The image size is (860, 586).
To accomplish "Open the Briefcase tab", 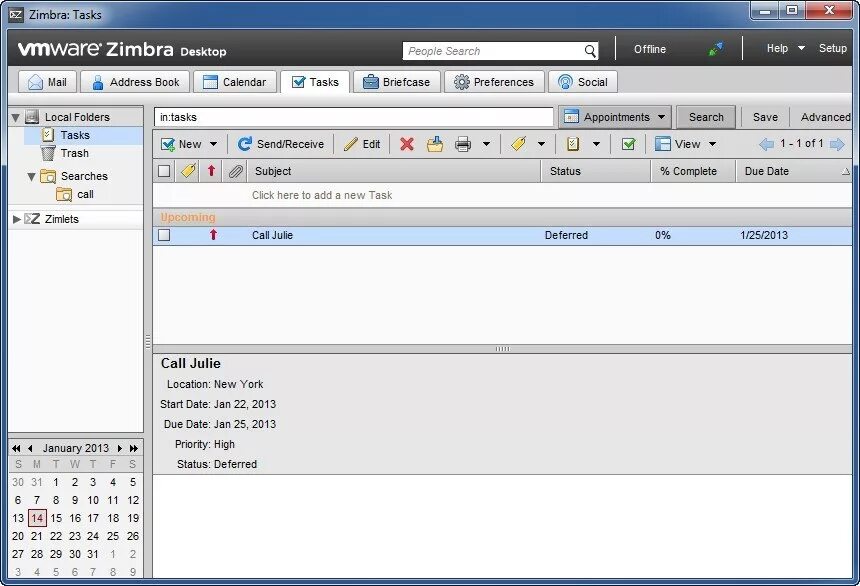I will click(397, 82).
